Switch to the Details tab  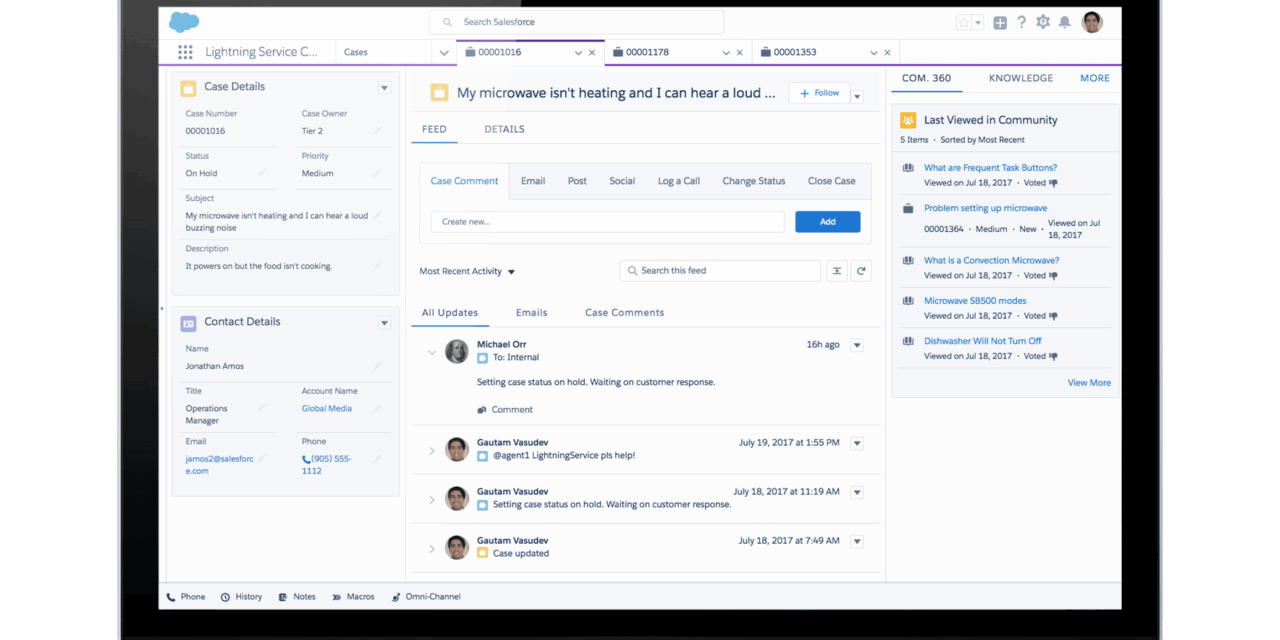(504, 129)
